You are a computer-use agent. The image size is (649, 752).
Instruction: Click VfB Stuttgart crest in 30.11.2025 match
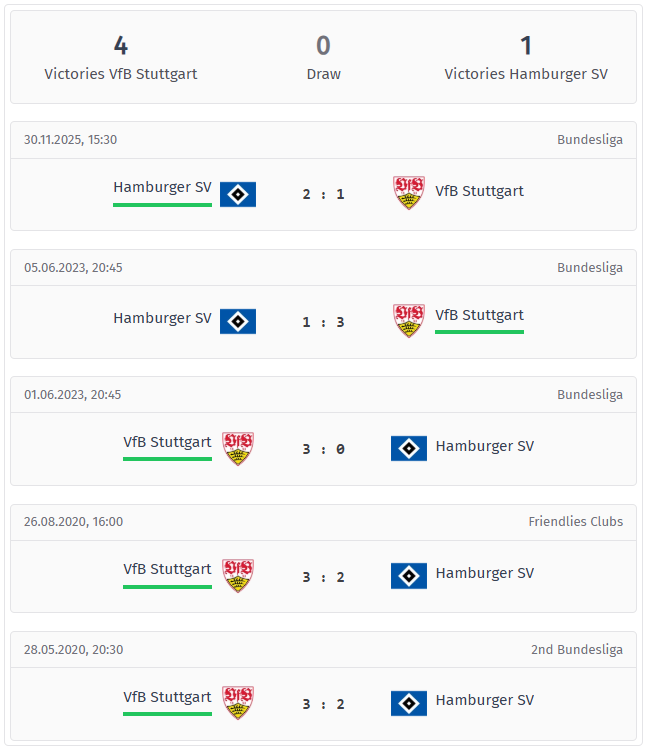click(x=409, y=192)
